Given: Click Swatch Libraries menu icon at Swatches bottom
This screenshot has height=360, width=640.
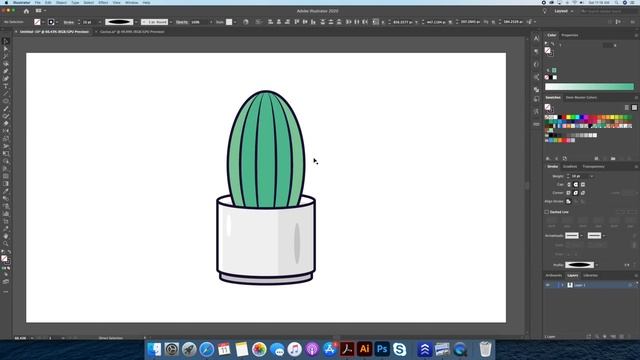Looking at the screenshot, I should click(x=548, y=158).
